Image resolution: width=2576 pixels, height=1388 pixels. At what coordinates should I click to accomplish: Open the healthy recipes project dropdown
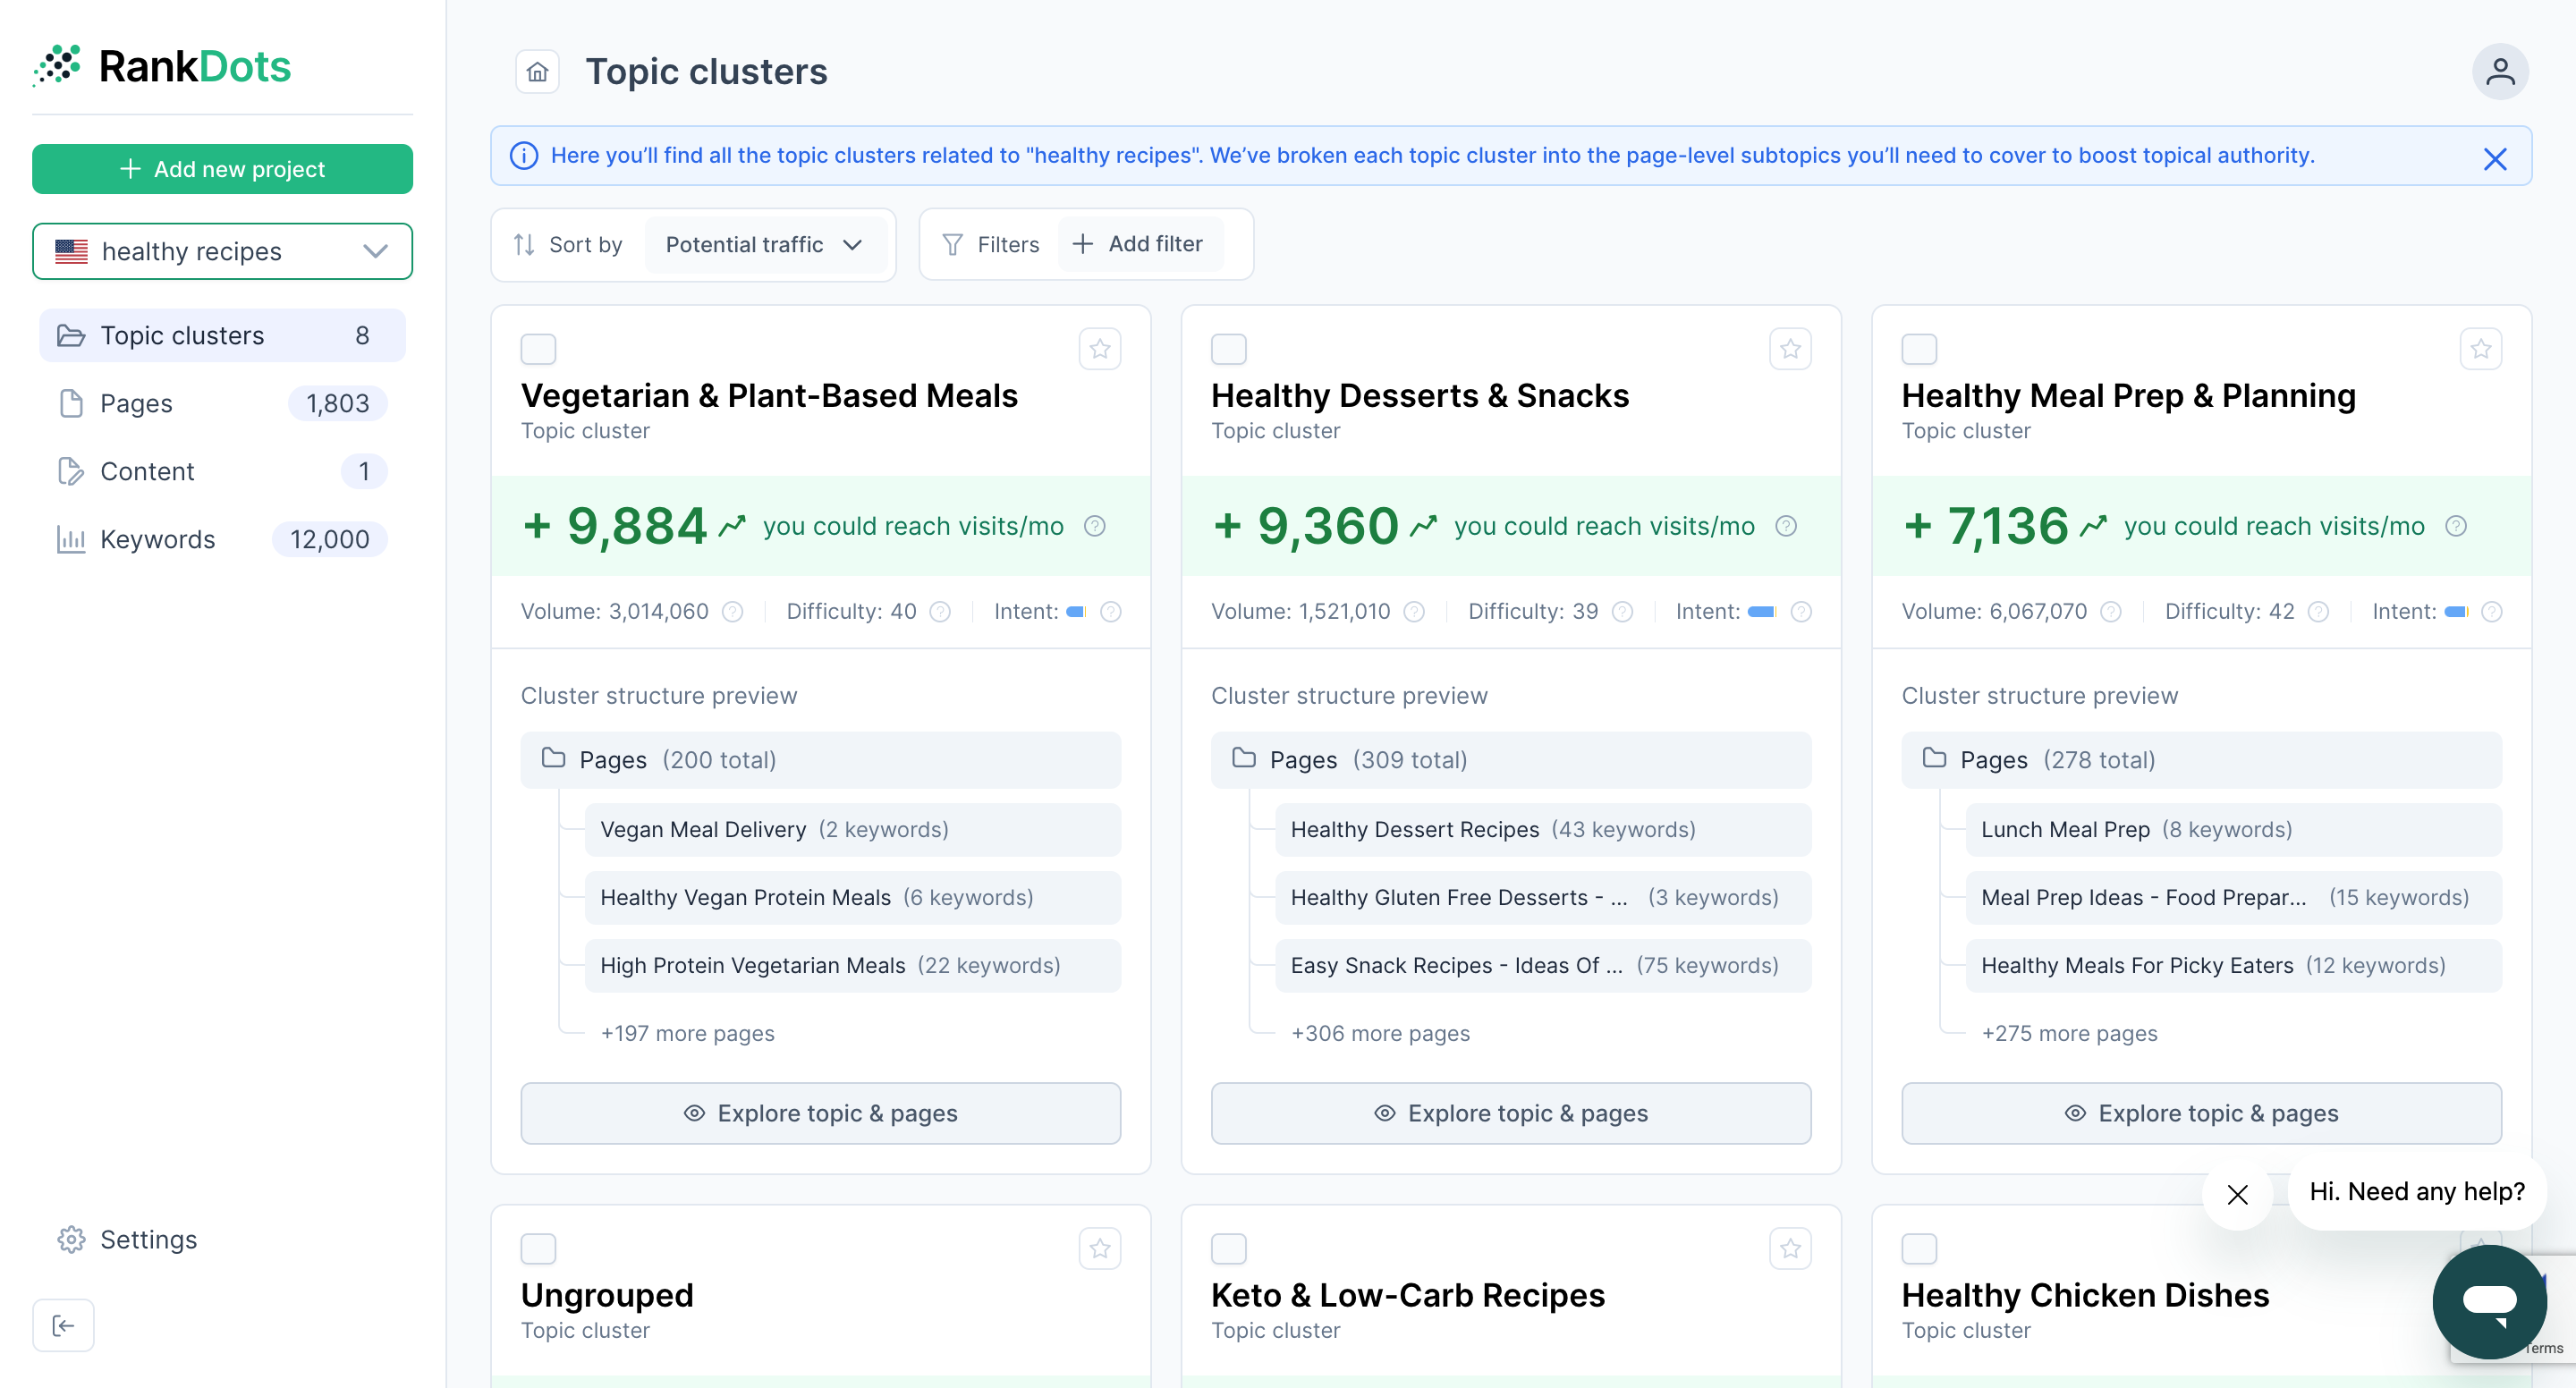(x=222, y=251)
